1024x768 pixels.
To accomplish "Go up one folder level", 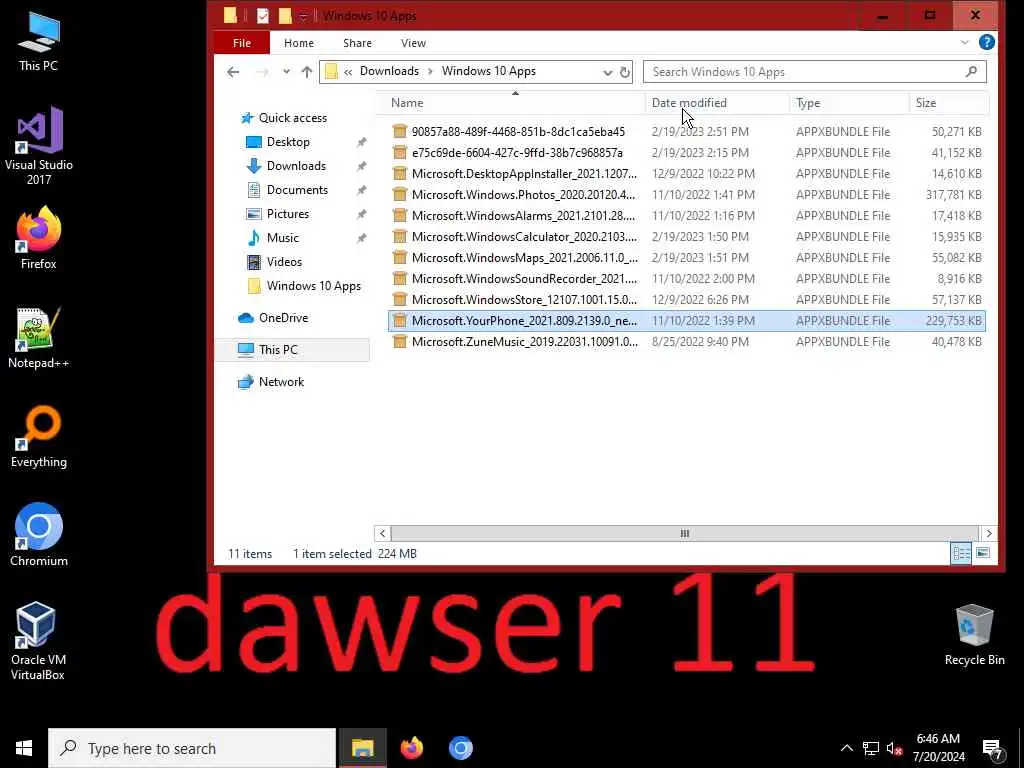I will pyautogui.click(x=306, y=72).
